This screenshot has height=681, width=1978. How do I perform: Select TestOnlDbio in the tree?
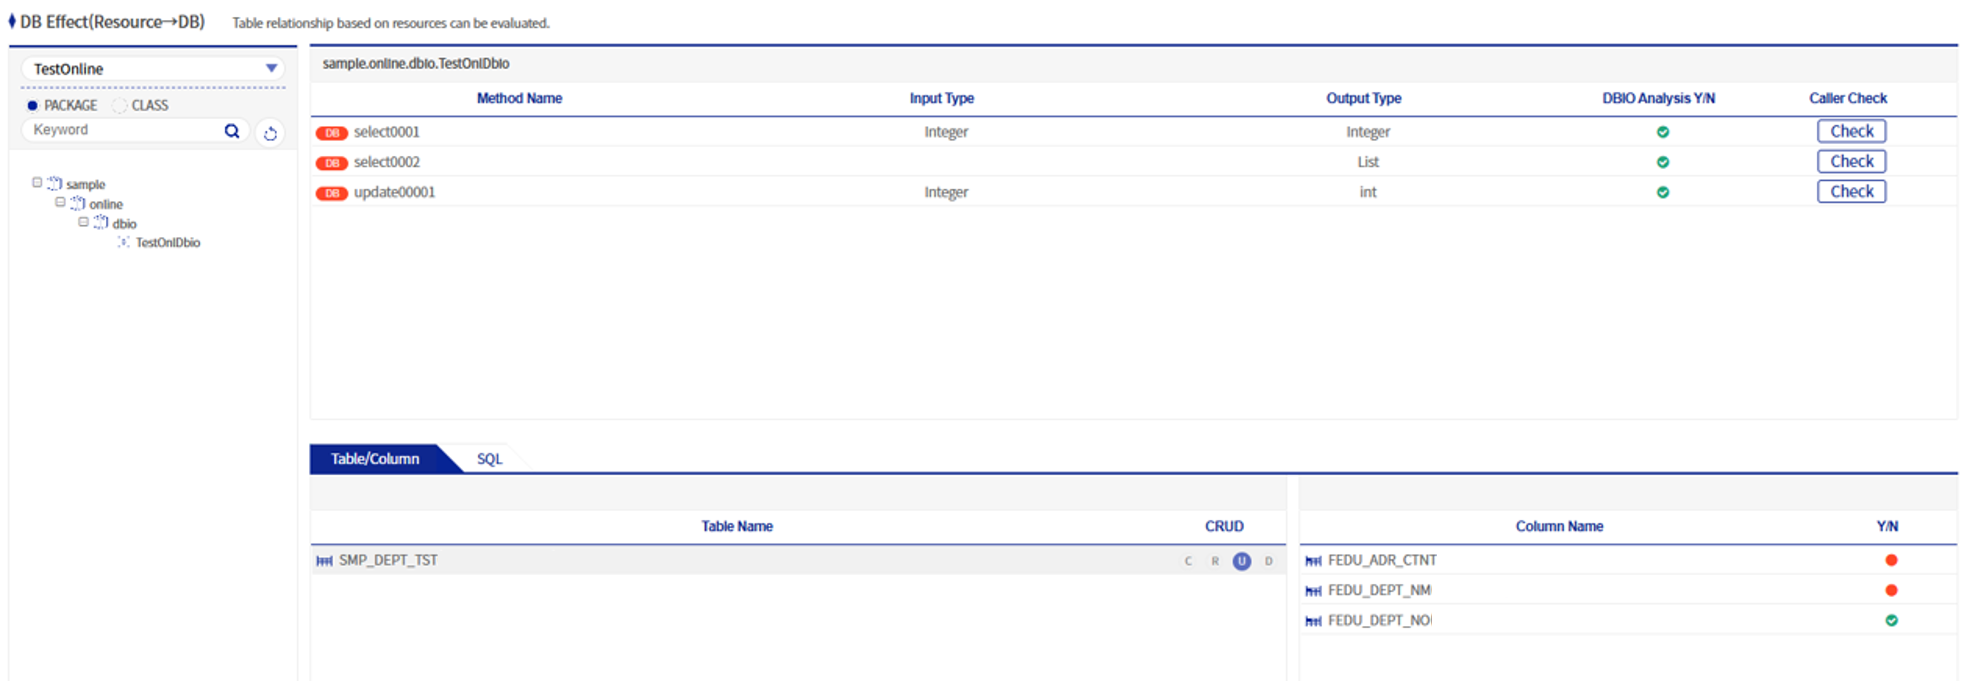pyautogui.click(x=167, y=243)
